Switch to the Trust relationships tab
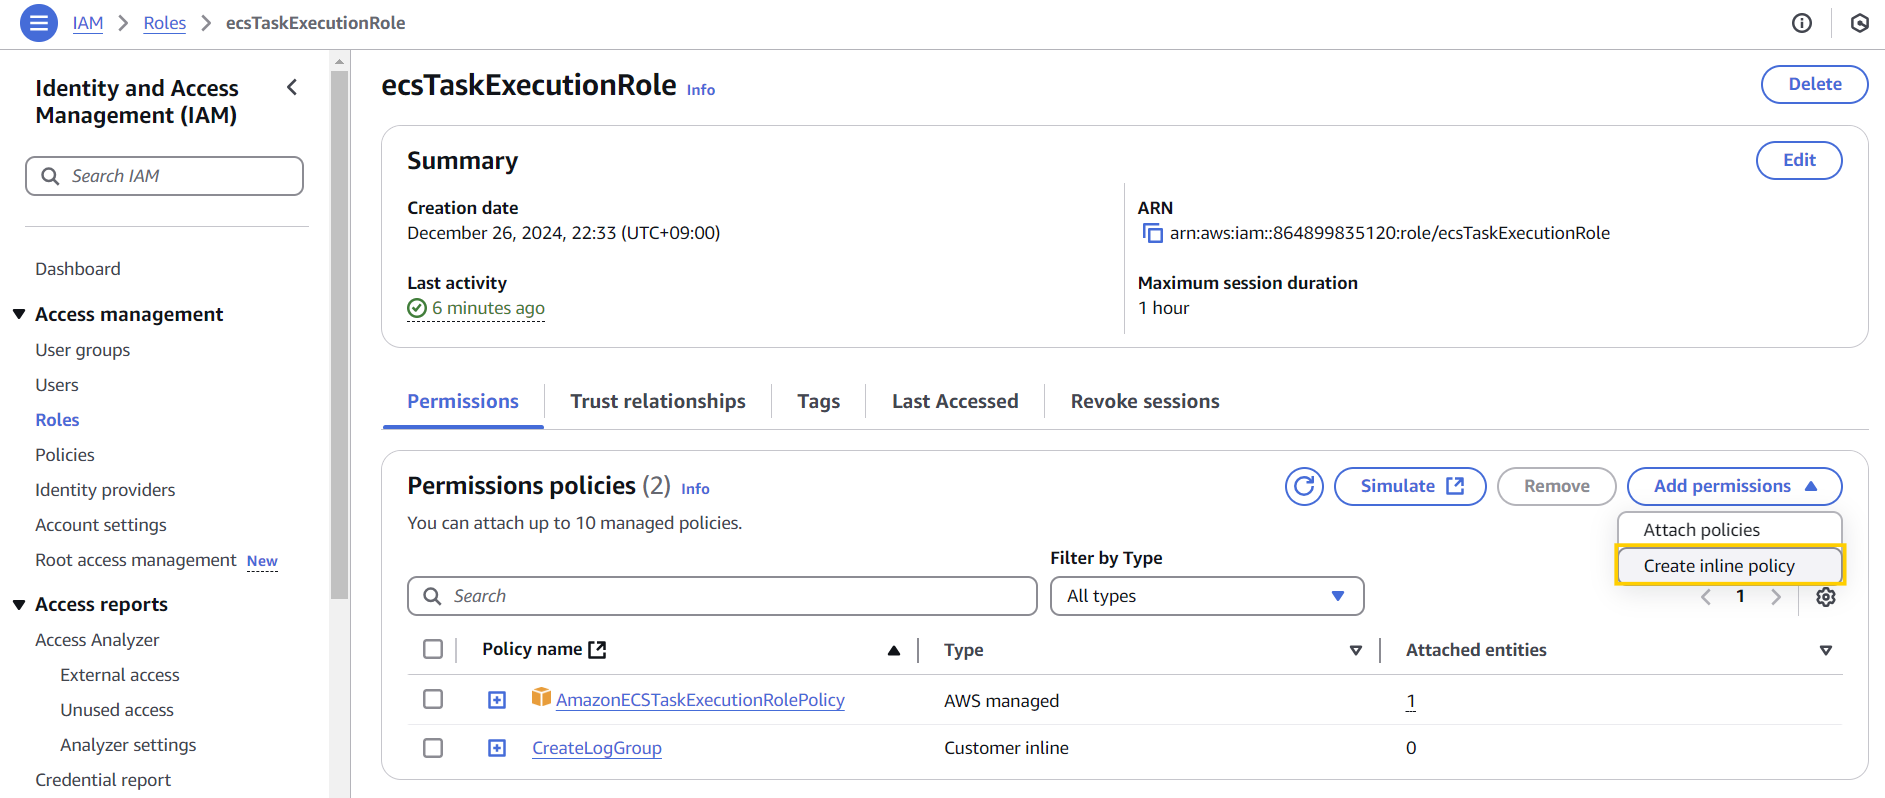Image resolution: width=1885 pixels, height=798 pixels. (657, 402)
